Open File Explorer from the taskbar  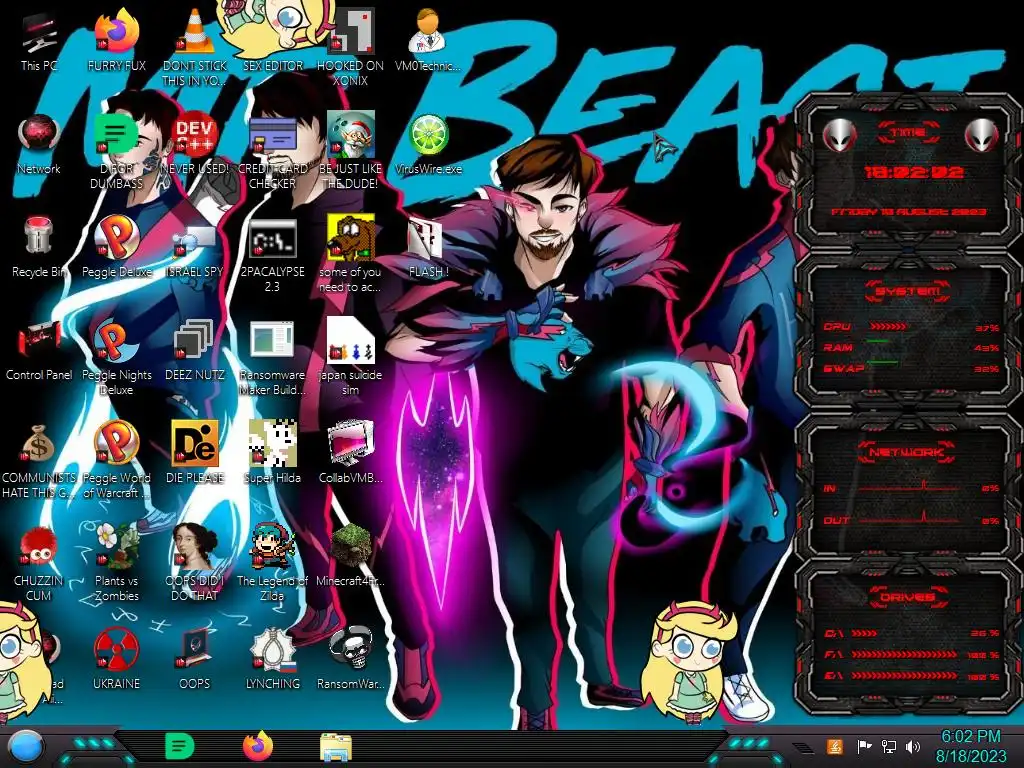336,747
